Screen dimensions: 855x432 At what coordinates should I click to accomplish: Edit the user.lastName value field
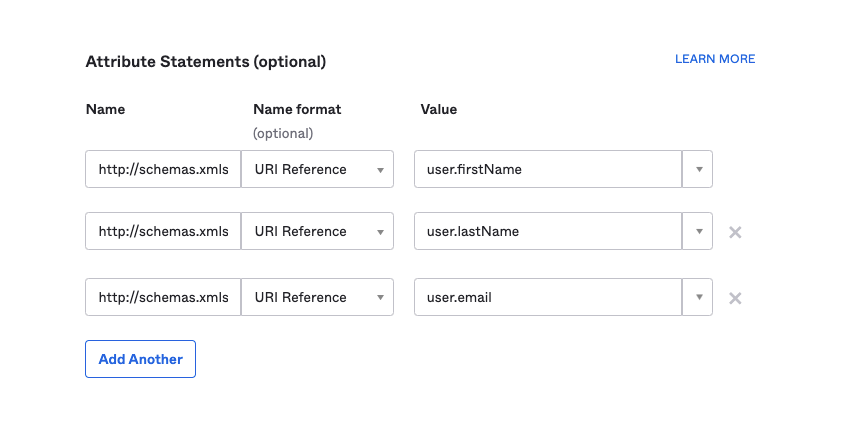click(548, 231)
